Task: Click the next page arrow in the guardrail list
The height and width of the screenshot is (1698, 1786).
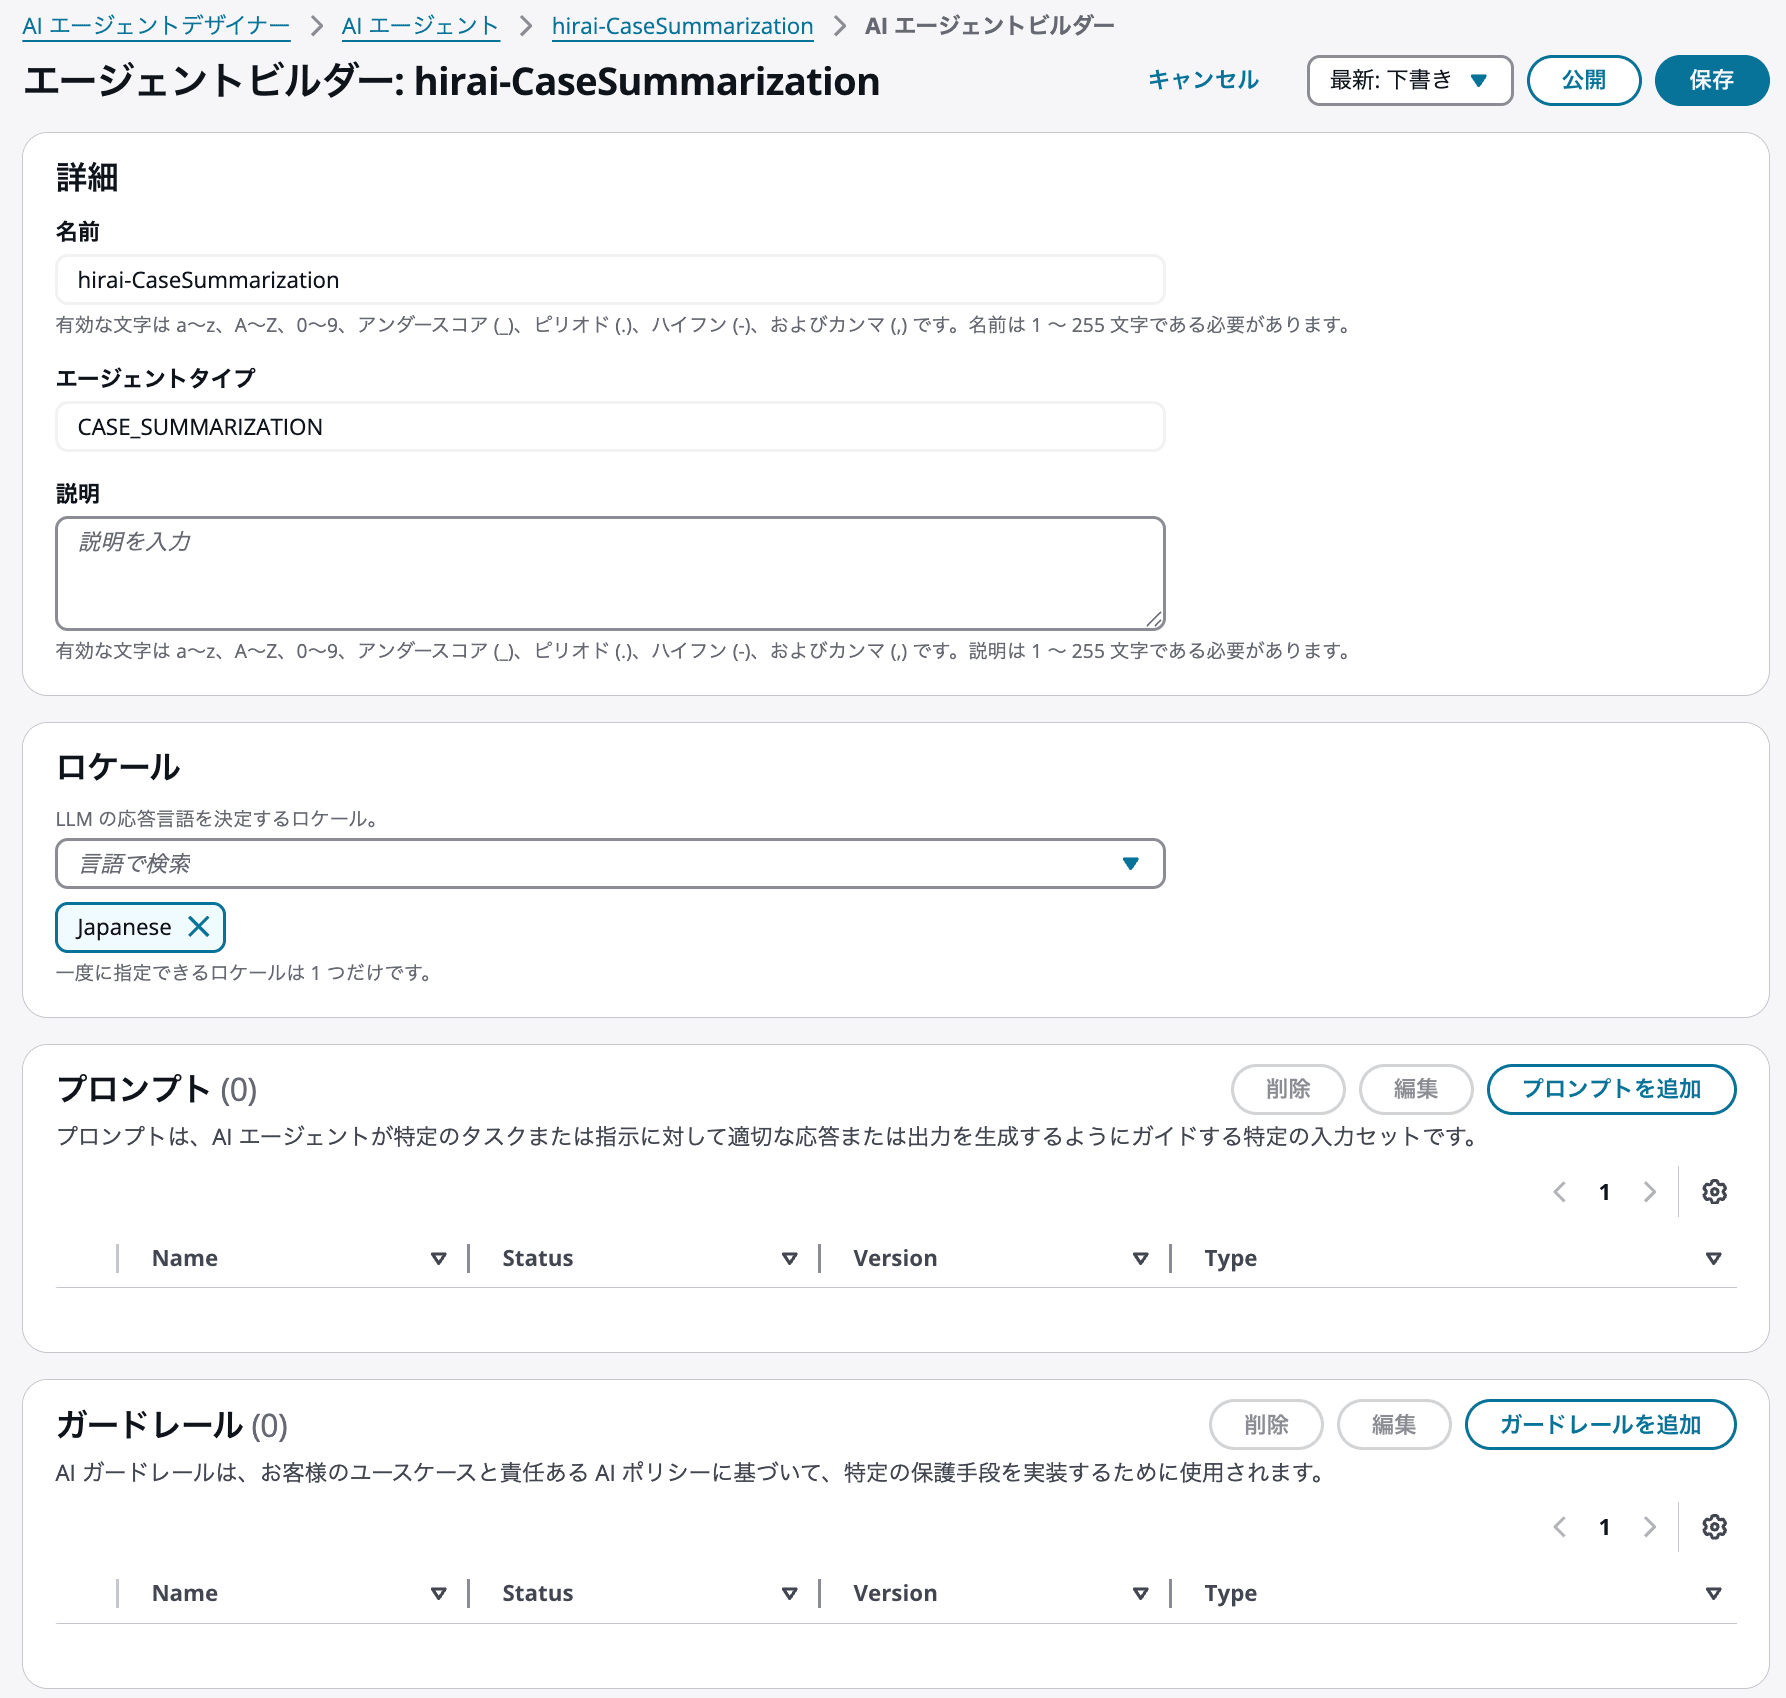Action: point(1650,1527)
